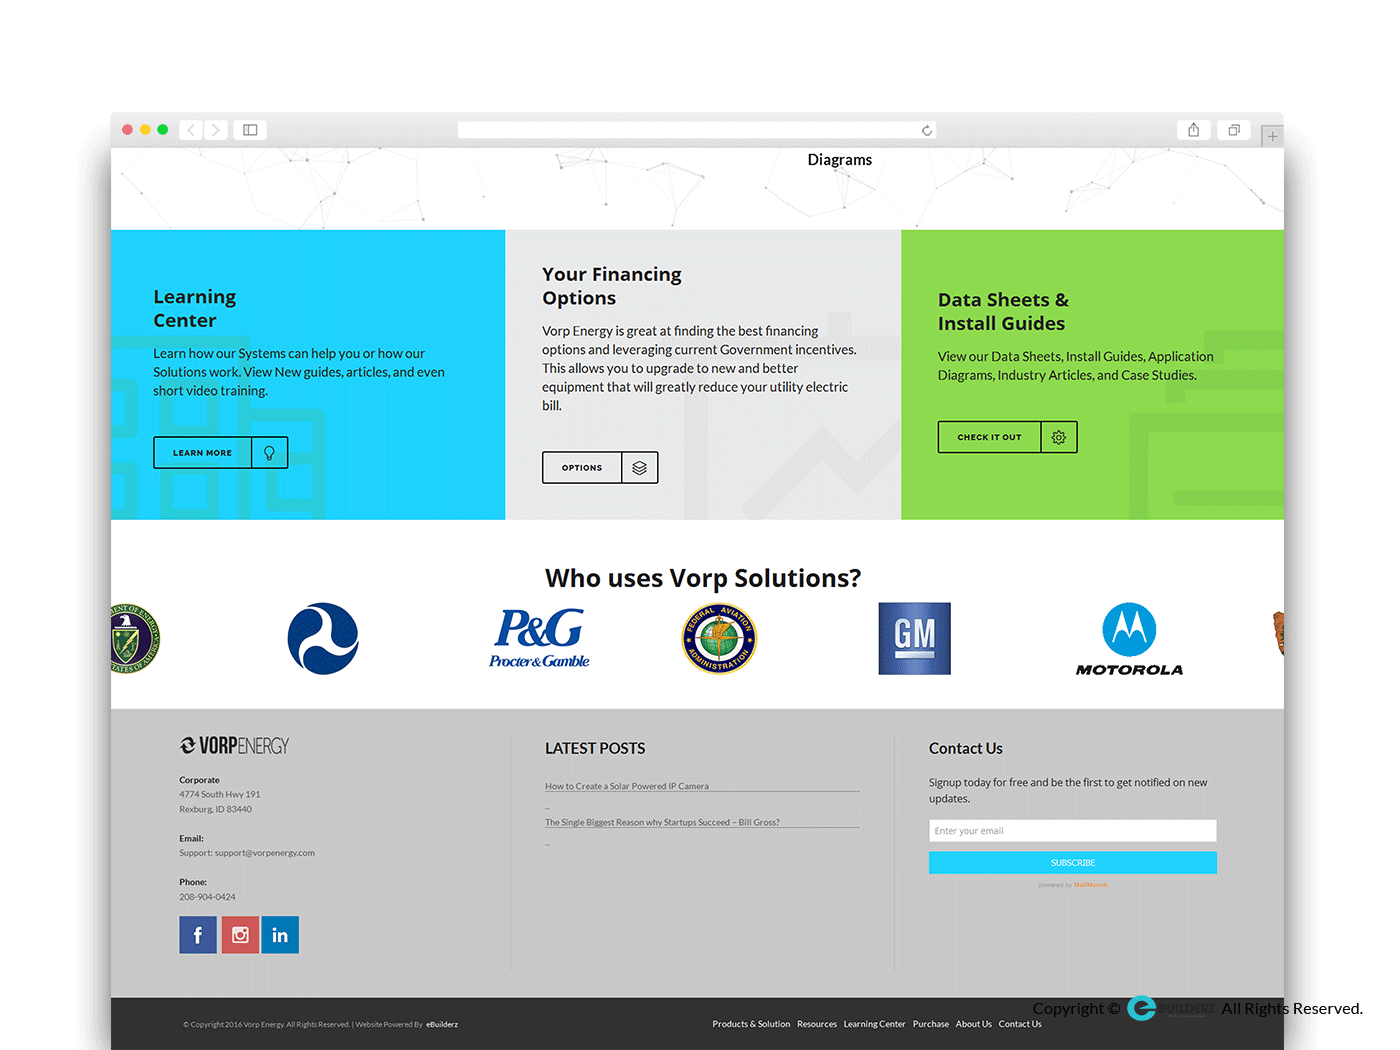The image size is (1400, 1050).
Task: Click the Procter & Gamble logo
Action: pyautogui.click(x=539, y=638)
